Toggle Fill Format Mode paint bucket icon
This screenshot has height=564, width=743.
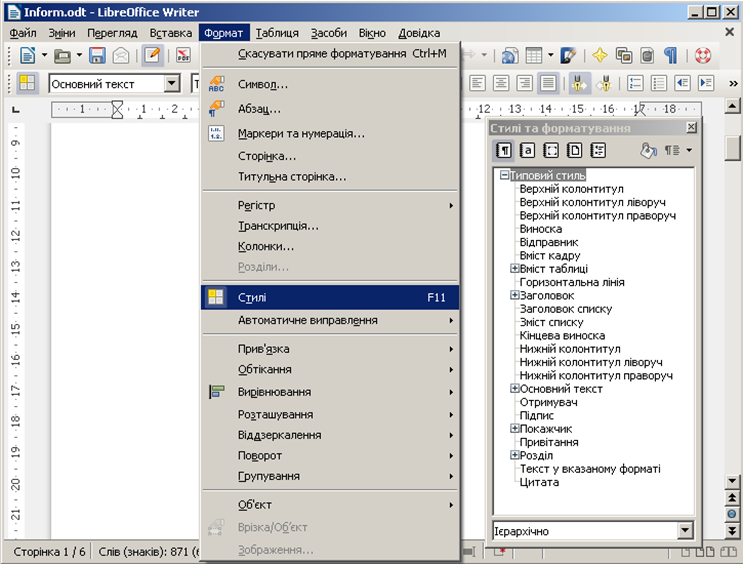pos(648,151)
